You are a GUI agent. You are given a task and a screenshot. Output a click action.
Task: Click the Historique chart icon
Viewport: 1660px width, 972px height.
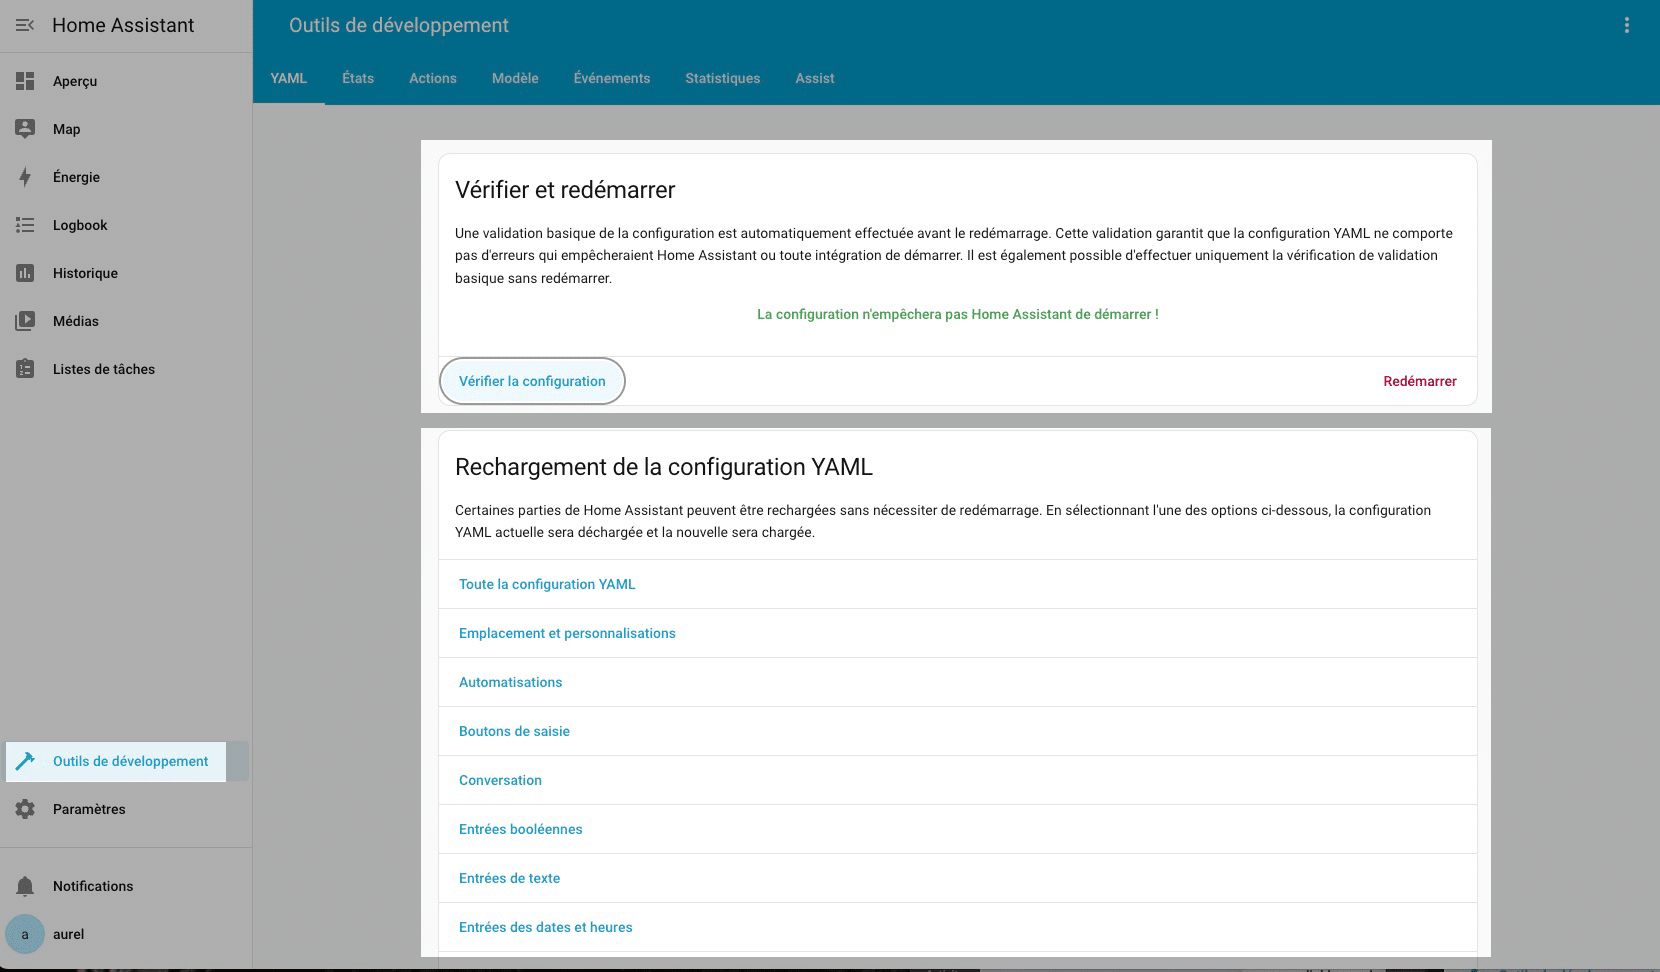tap(25, 273)
